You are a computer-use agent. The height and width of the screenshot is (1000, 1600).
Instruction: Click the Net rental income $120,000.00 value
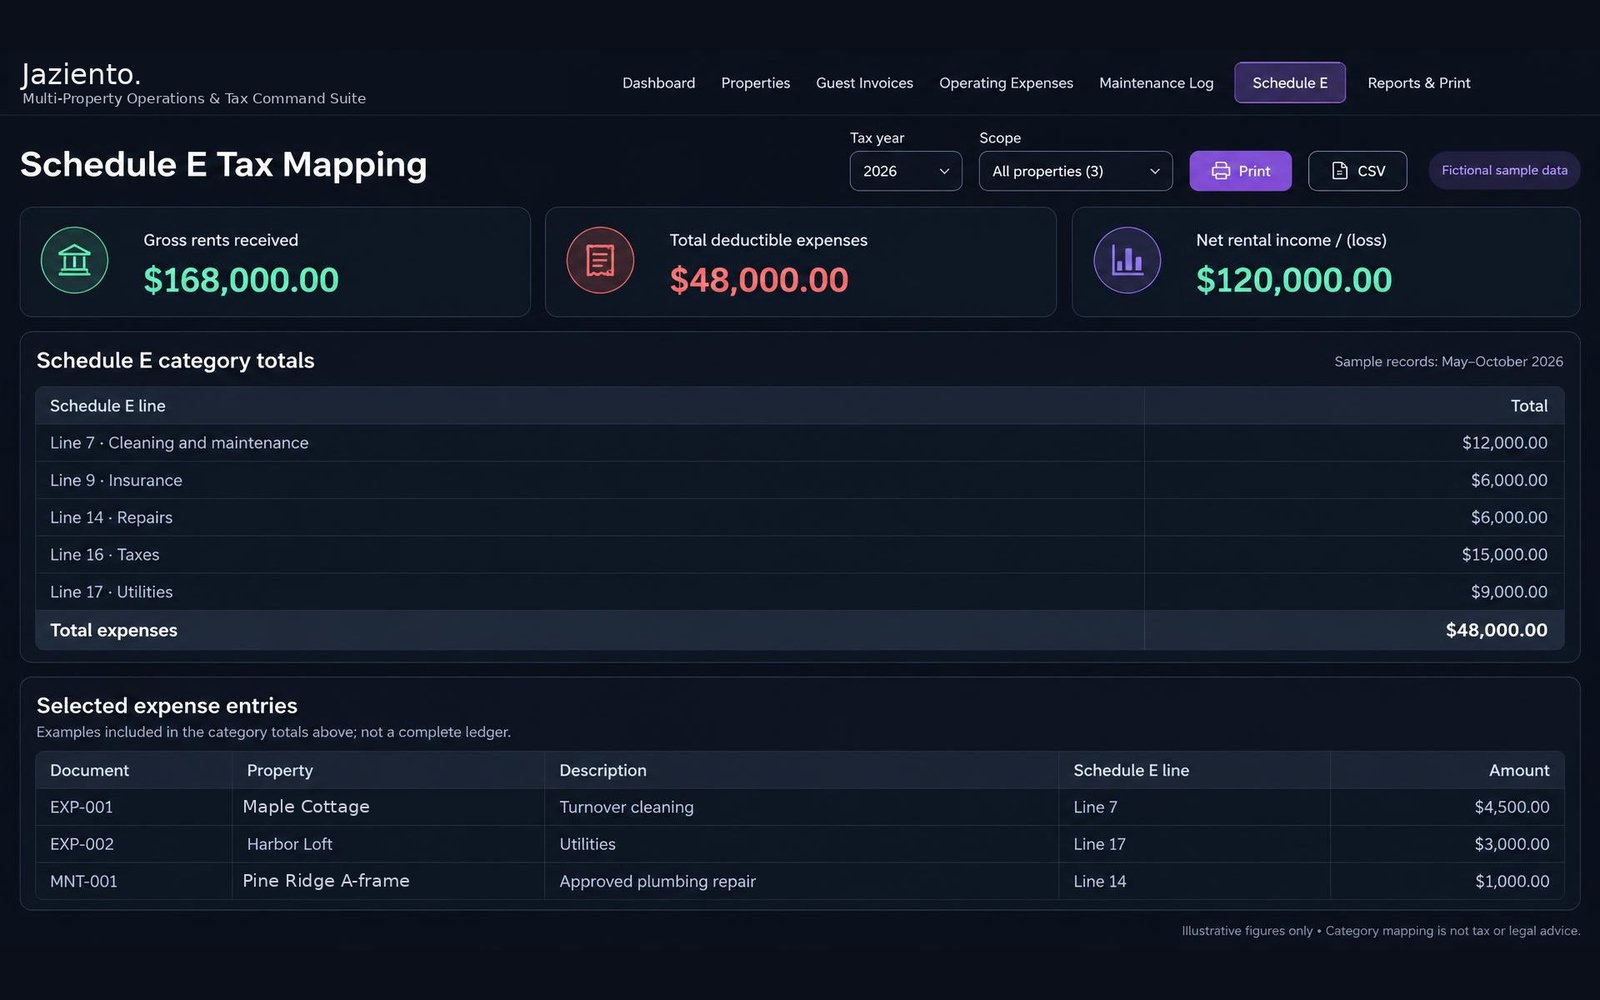[x=1294, y=280]
